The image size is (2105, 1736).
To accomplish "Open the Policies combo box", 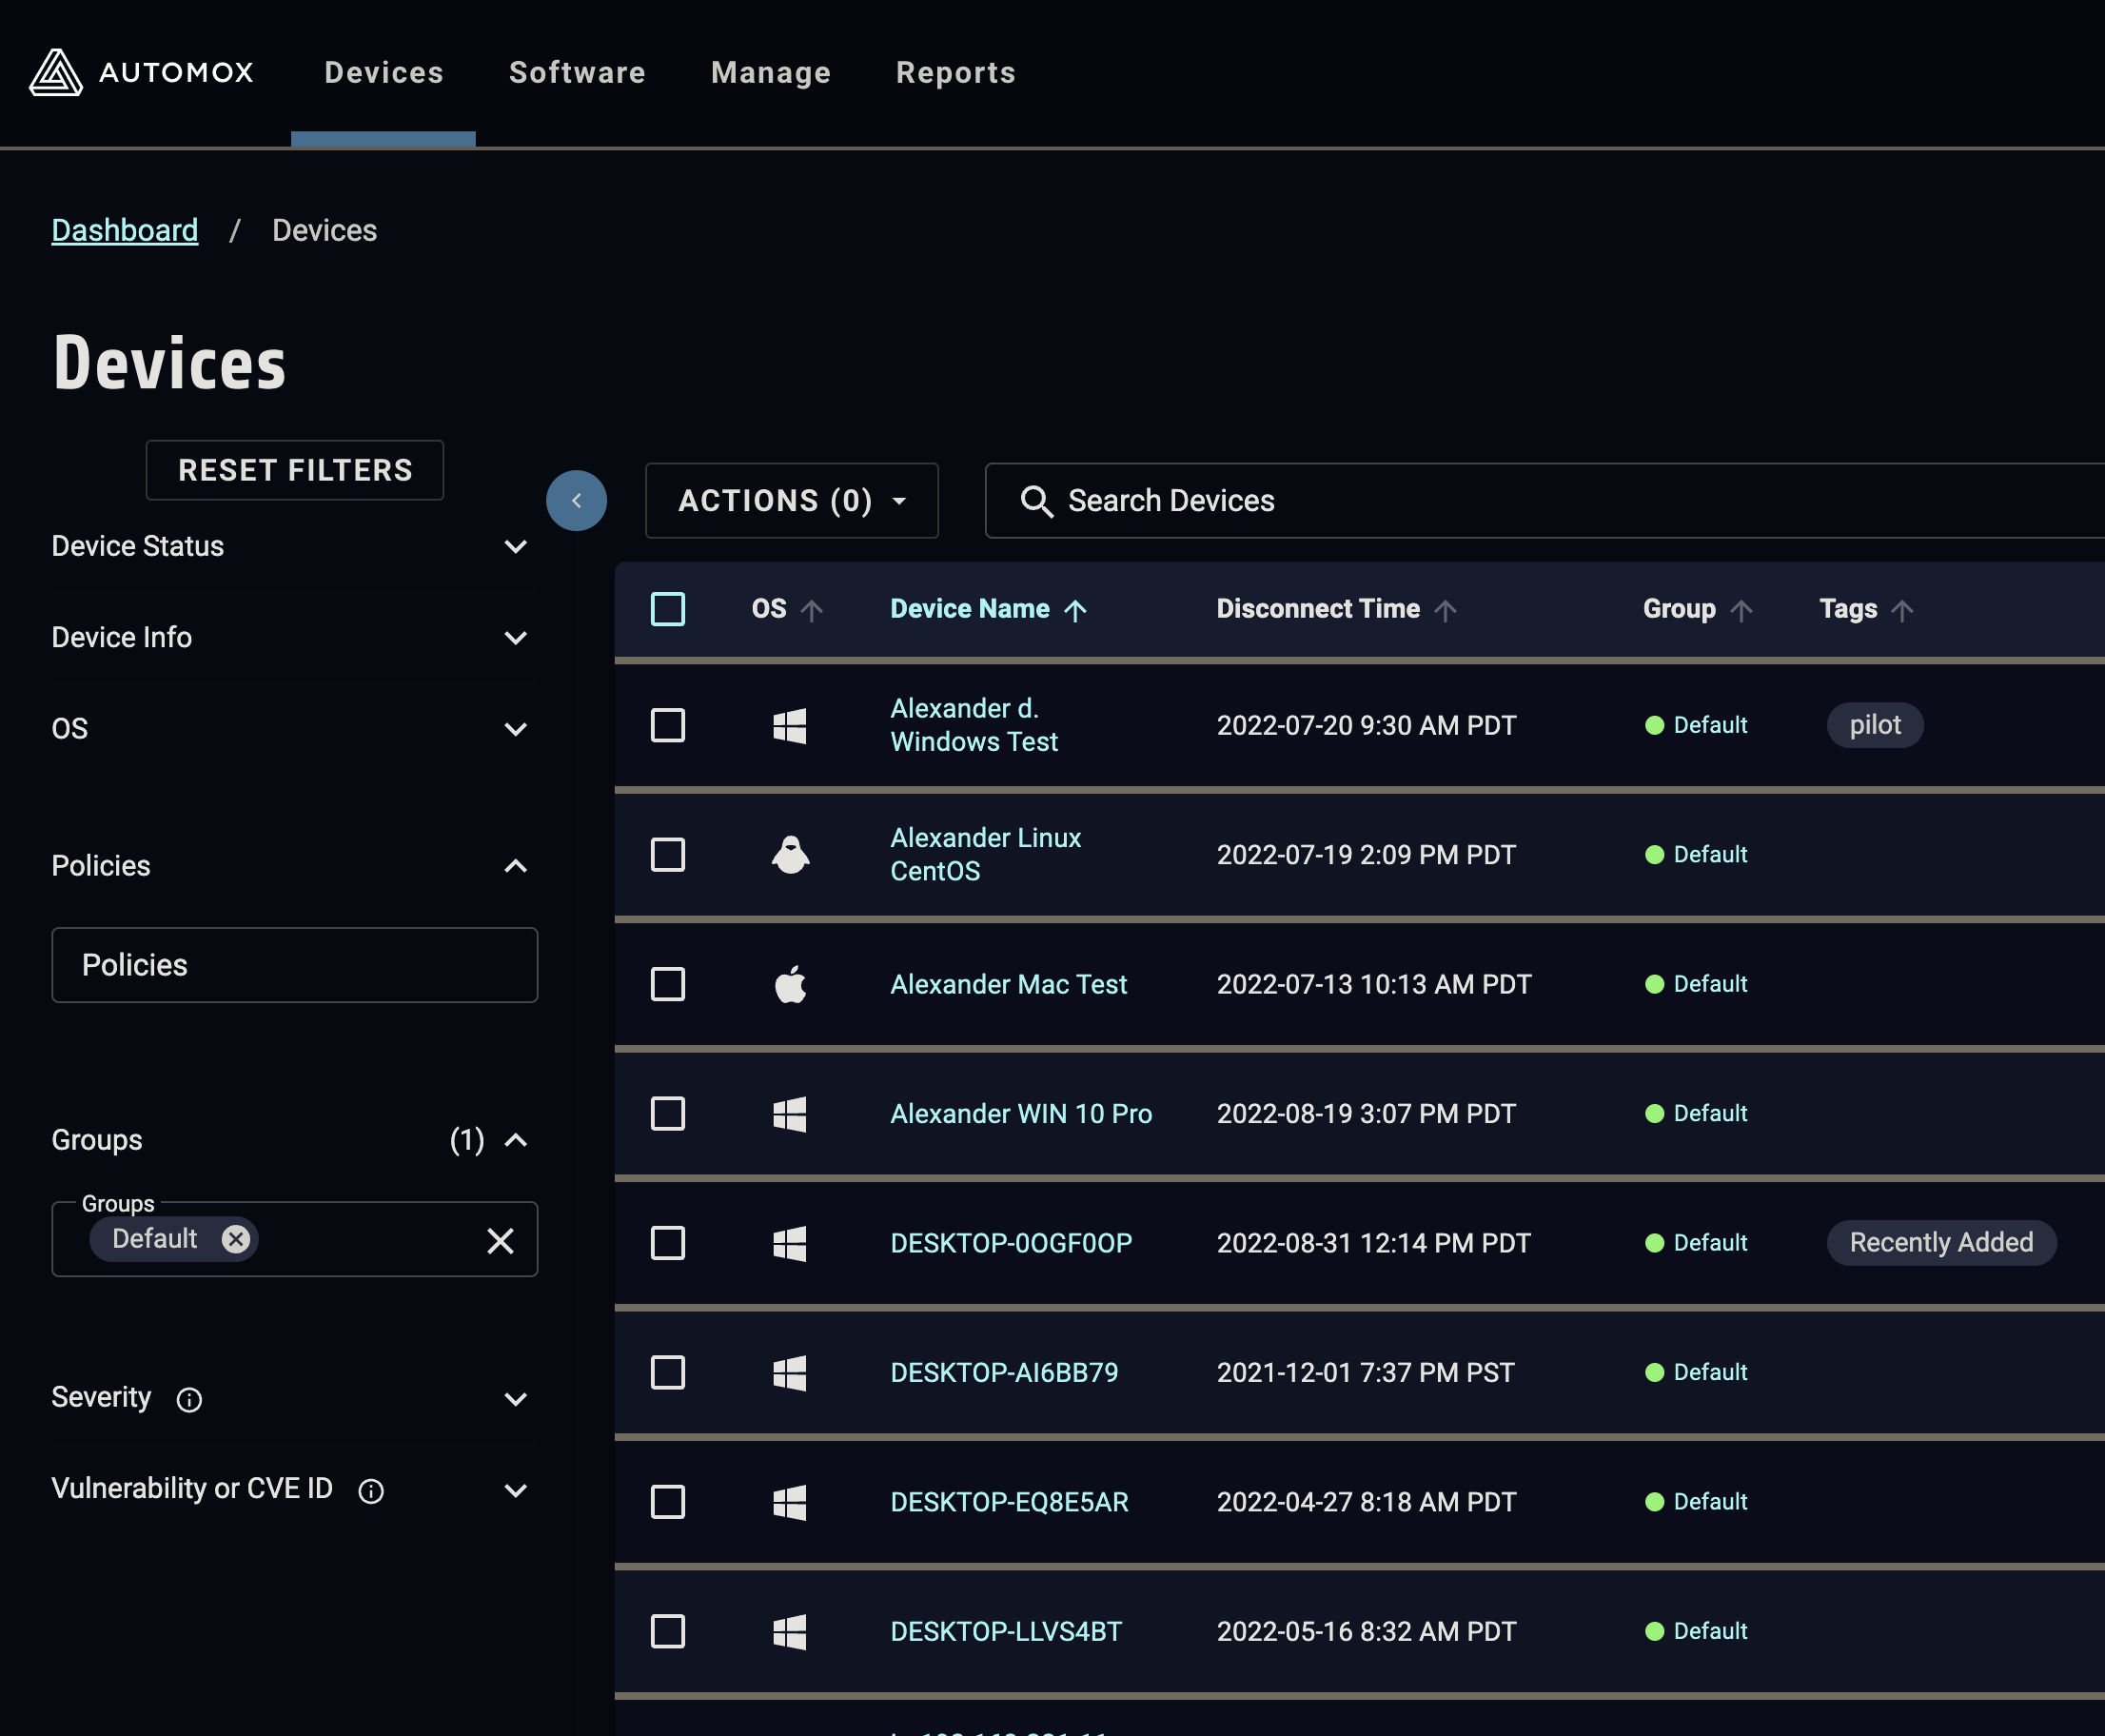I will (294, 965).
